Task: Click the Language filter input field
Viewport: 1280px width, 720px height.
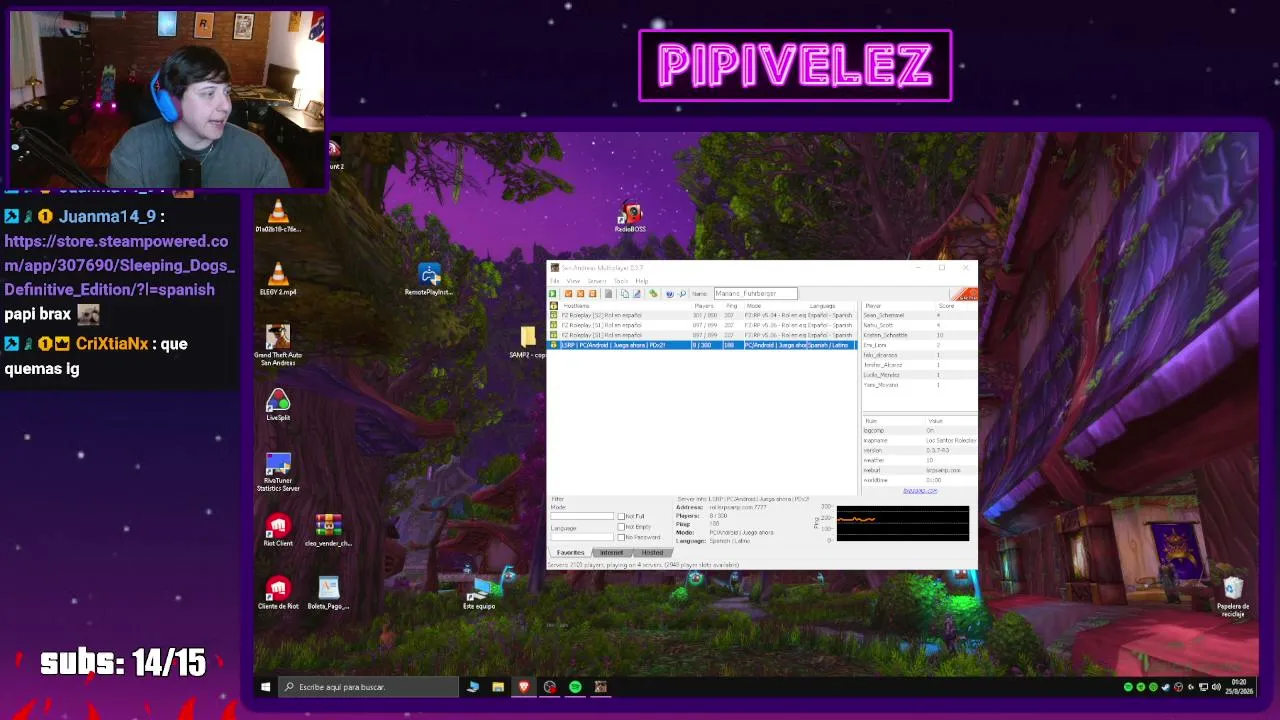Action: (x=582, y=537)
